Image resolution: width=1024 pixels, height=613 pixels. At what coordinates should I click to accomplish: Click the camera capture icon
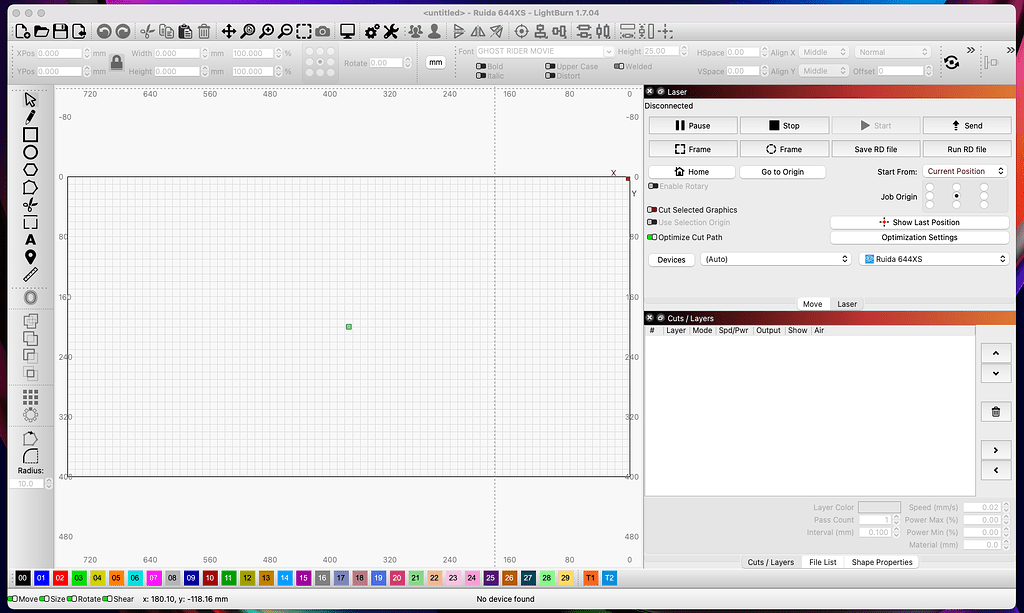coord(322,30)
